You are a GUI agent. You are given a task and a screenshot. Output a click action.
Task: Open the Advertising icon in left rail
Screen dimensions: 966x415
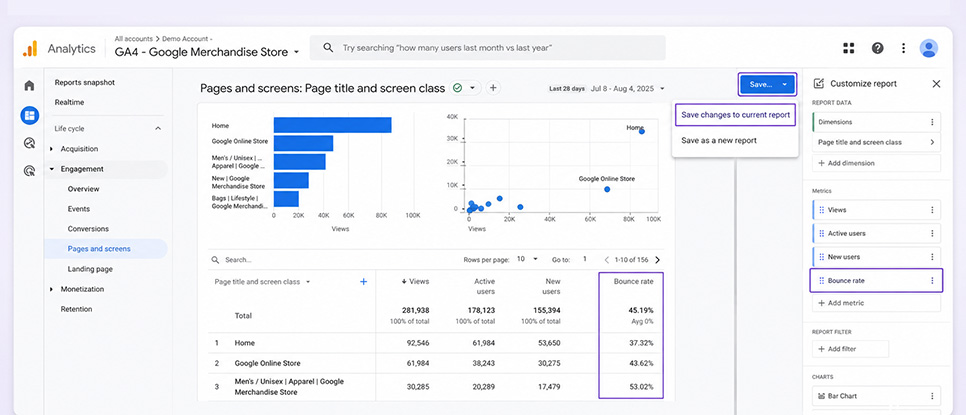[x=29, y=171]
